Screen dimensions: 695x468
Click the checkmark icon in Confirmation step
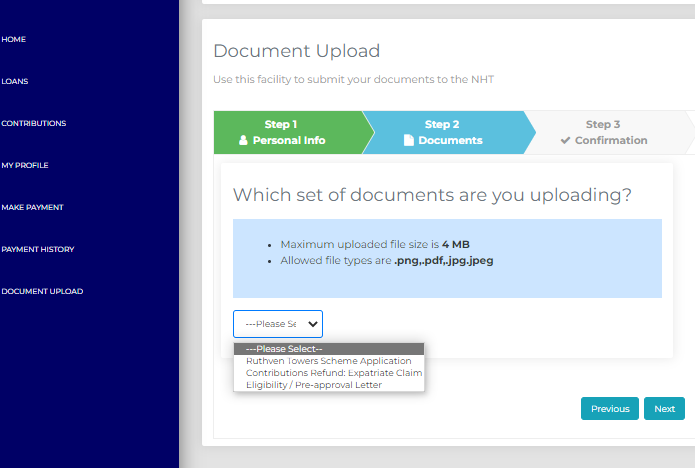click(x=566, y=141)
